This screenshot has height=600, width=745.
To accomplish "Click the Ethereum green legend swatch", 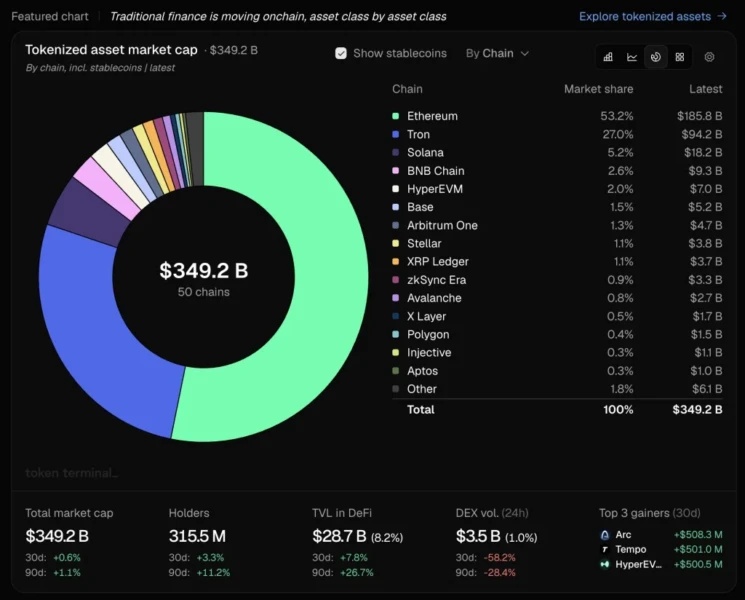I will 395,116.
